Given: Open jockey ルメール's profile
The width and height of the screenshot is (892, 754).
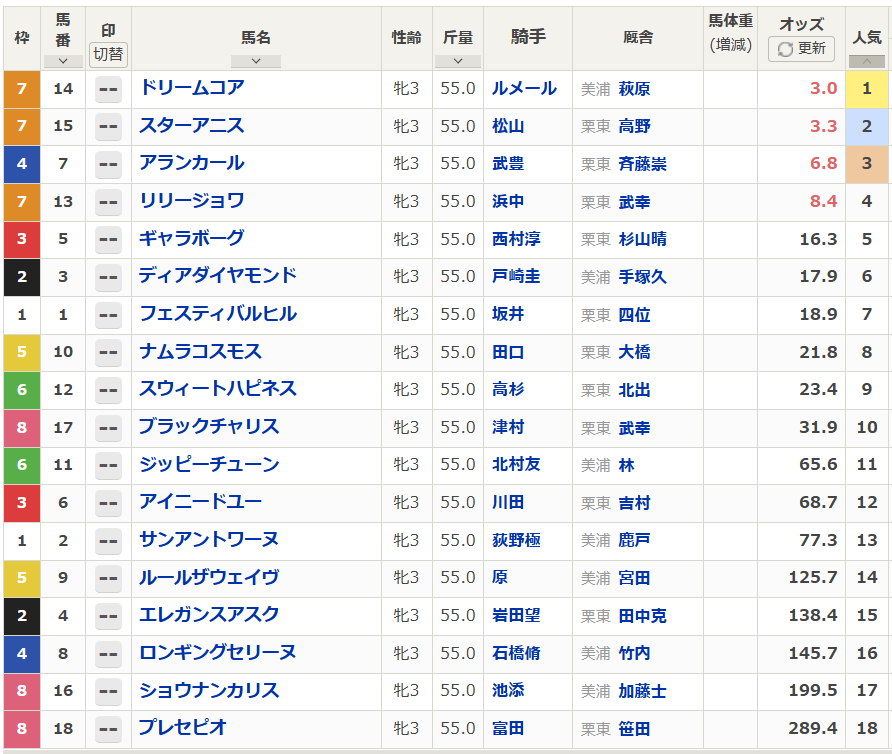Looking at the screenshot, I should click(524, 88).
